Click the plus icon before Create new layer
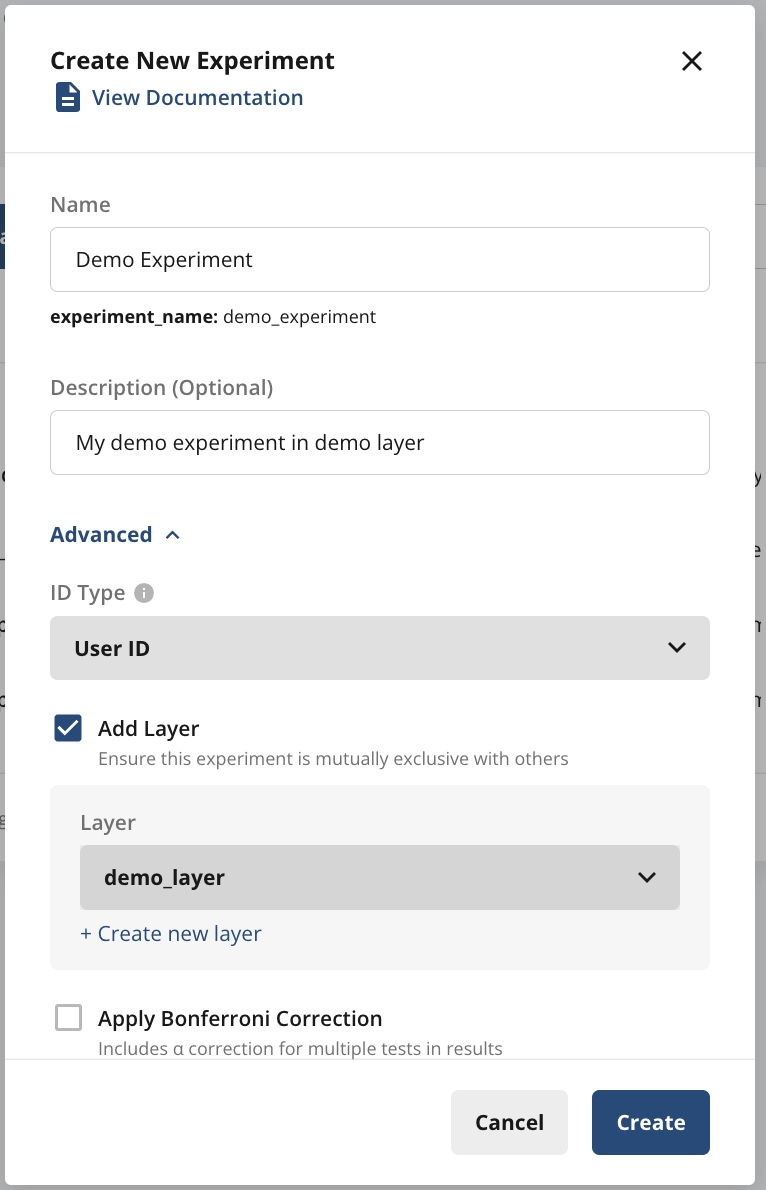The height and width of the screenshot is (1190, 766). (x=85, y=933)
